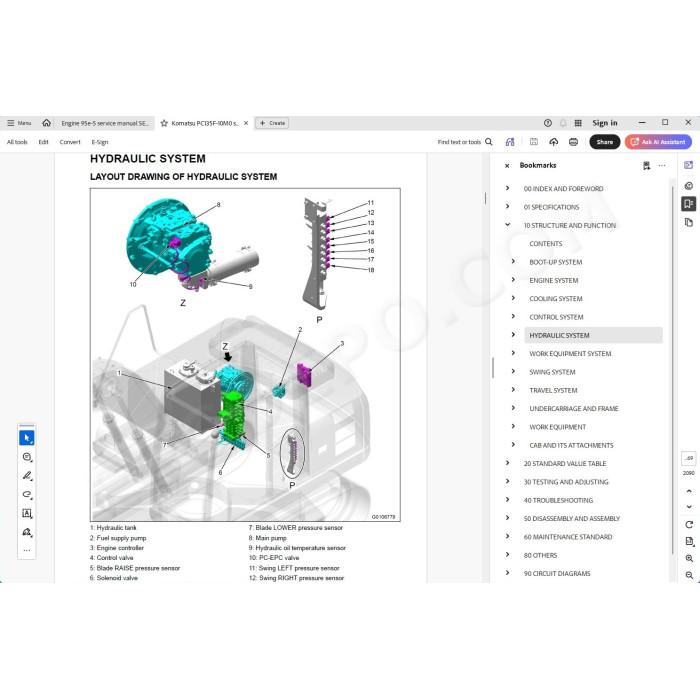Open the All tools menu
The width and height of the screenshot is (700, 700).
click(17, 142)
